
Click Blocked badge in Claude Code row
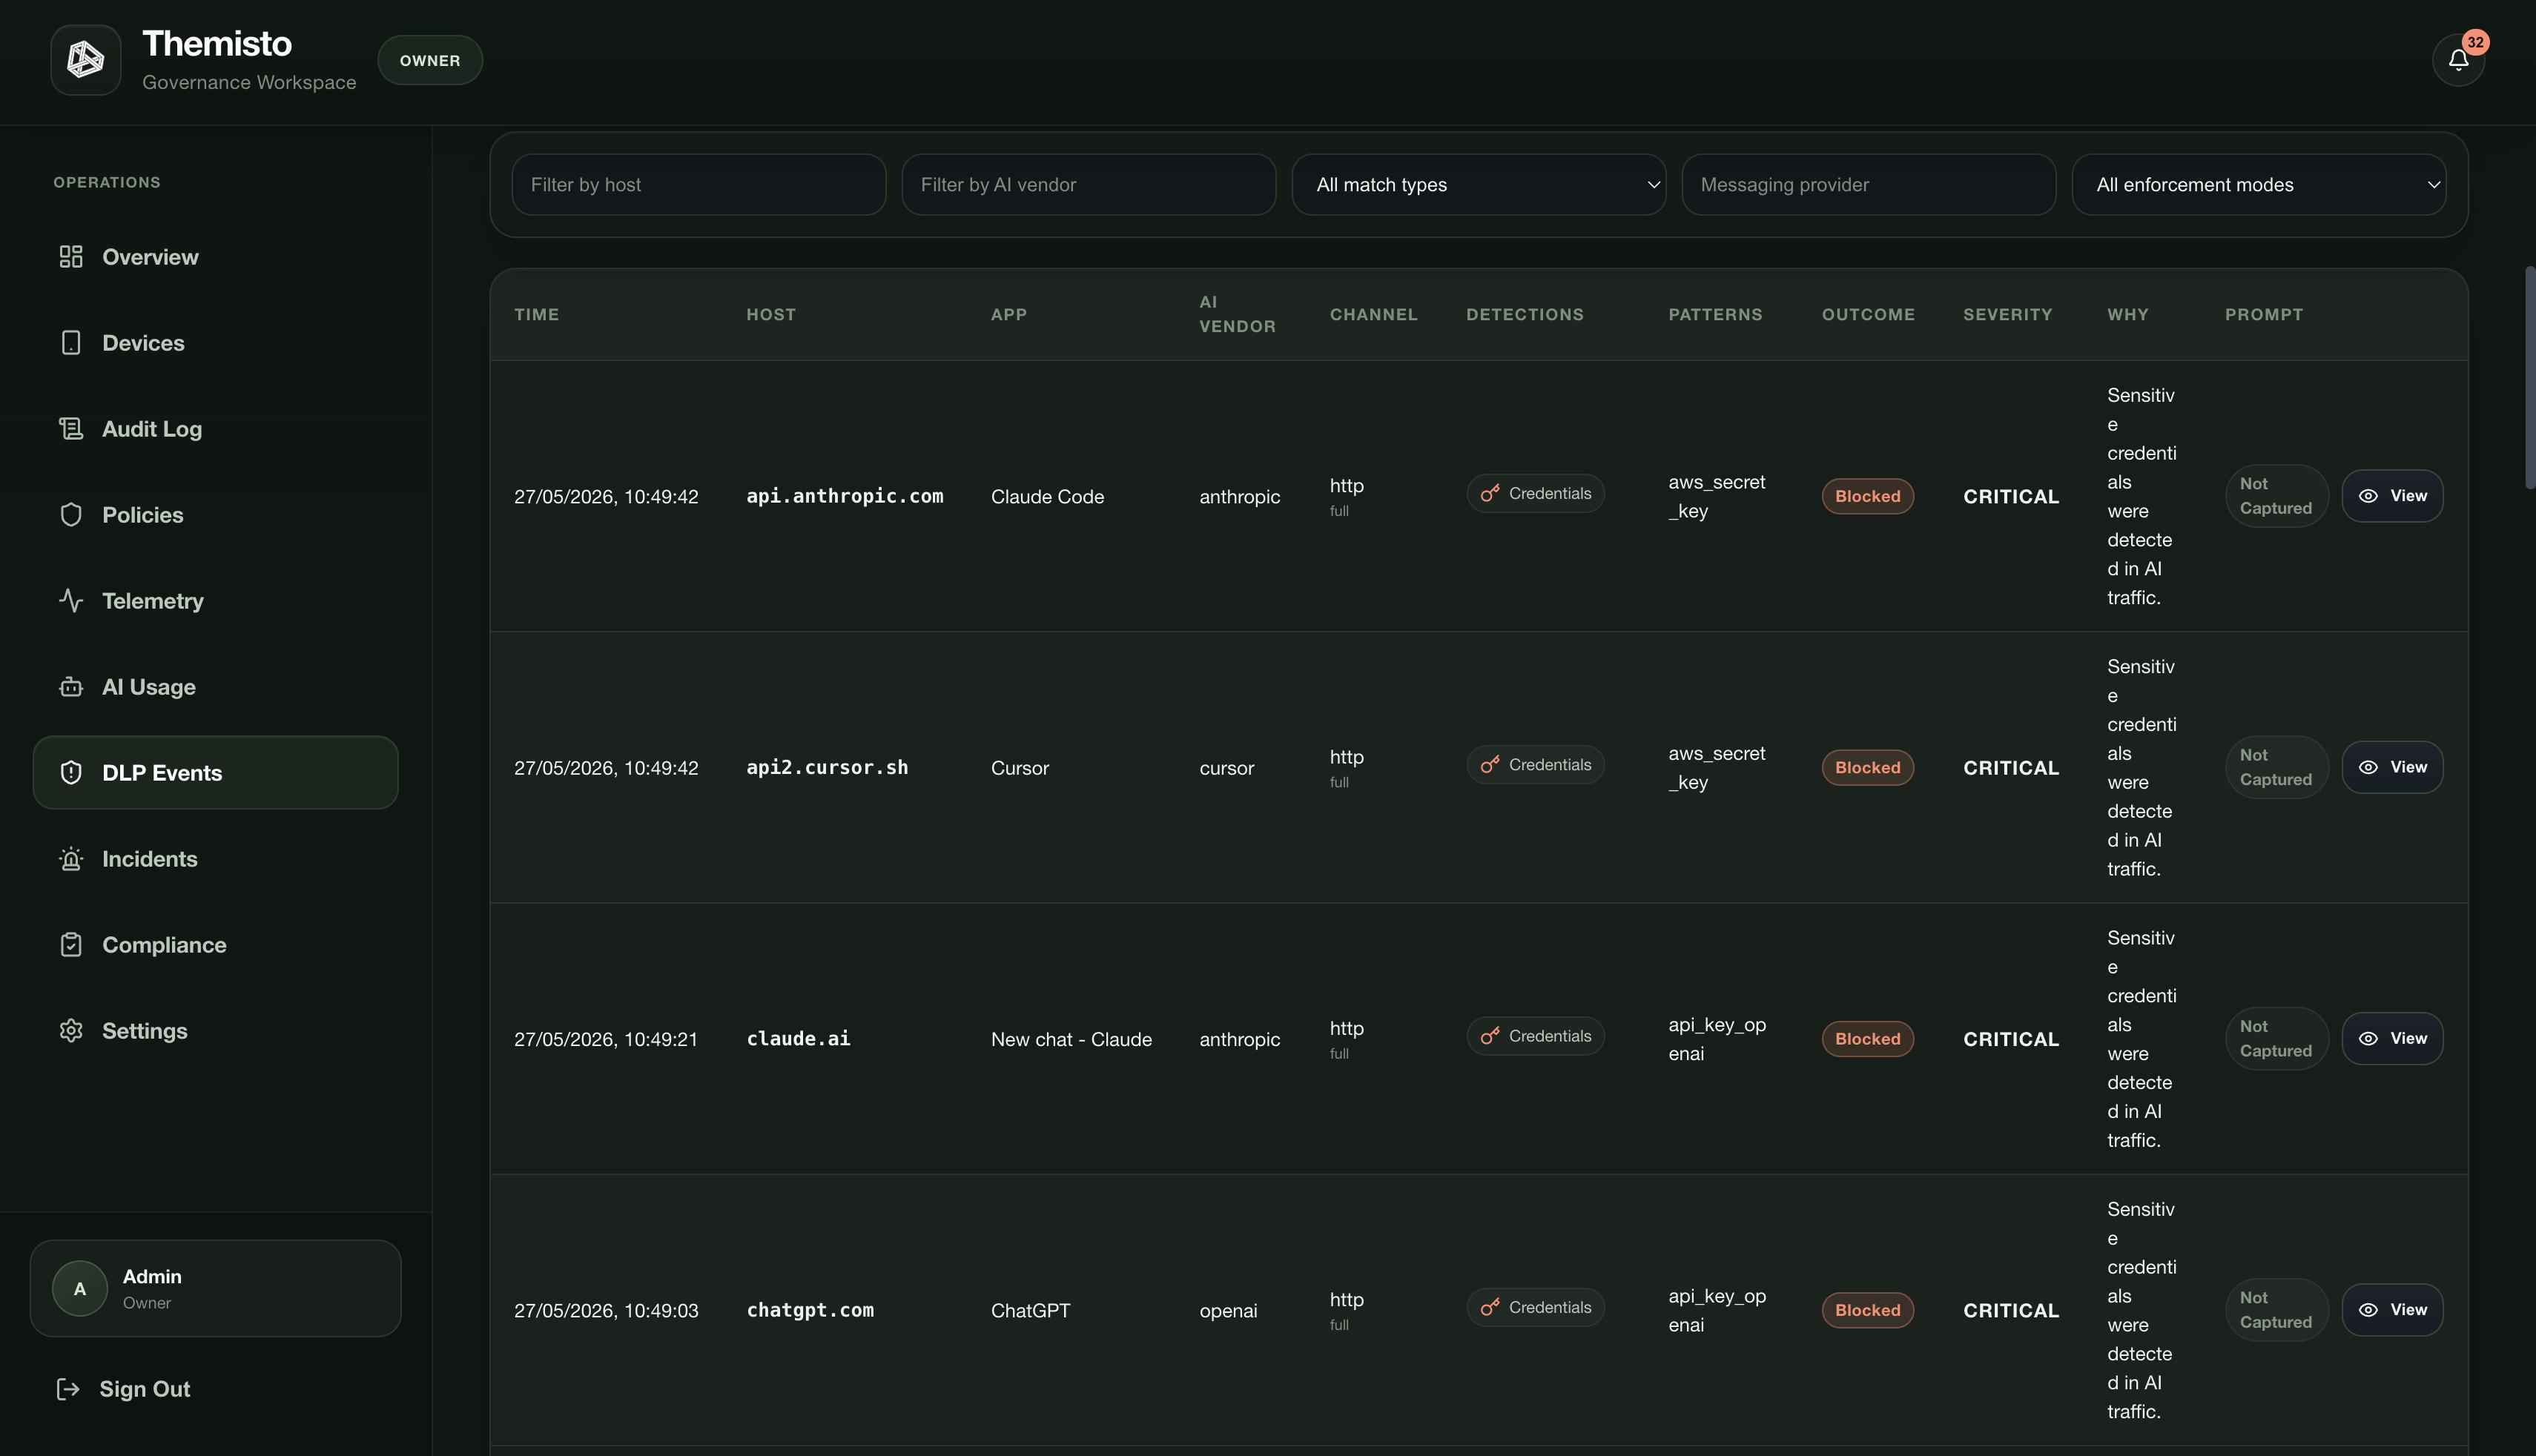click(1868, 496)
